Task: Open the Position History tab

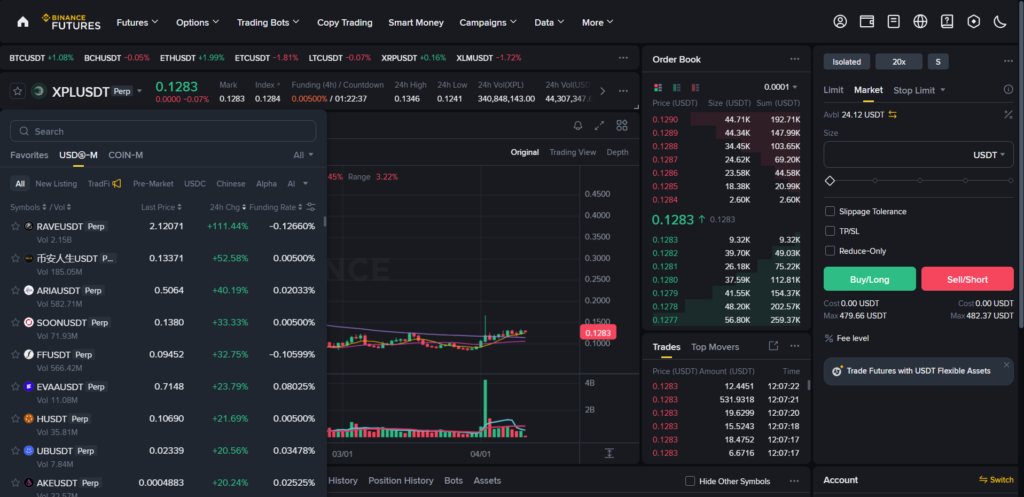Action: (400, 480)
